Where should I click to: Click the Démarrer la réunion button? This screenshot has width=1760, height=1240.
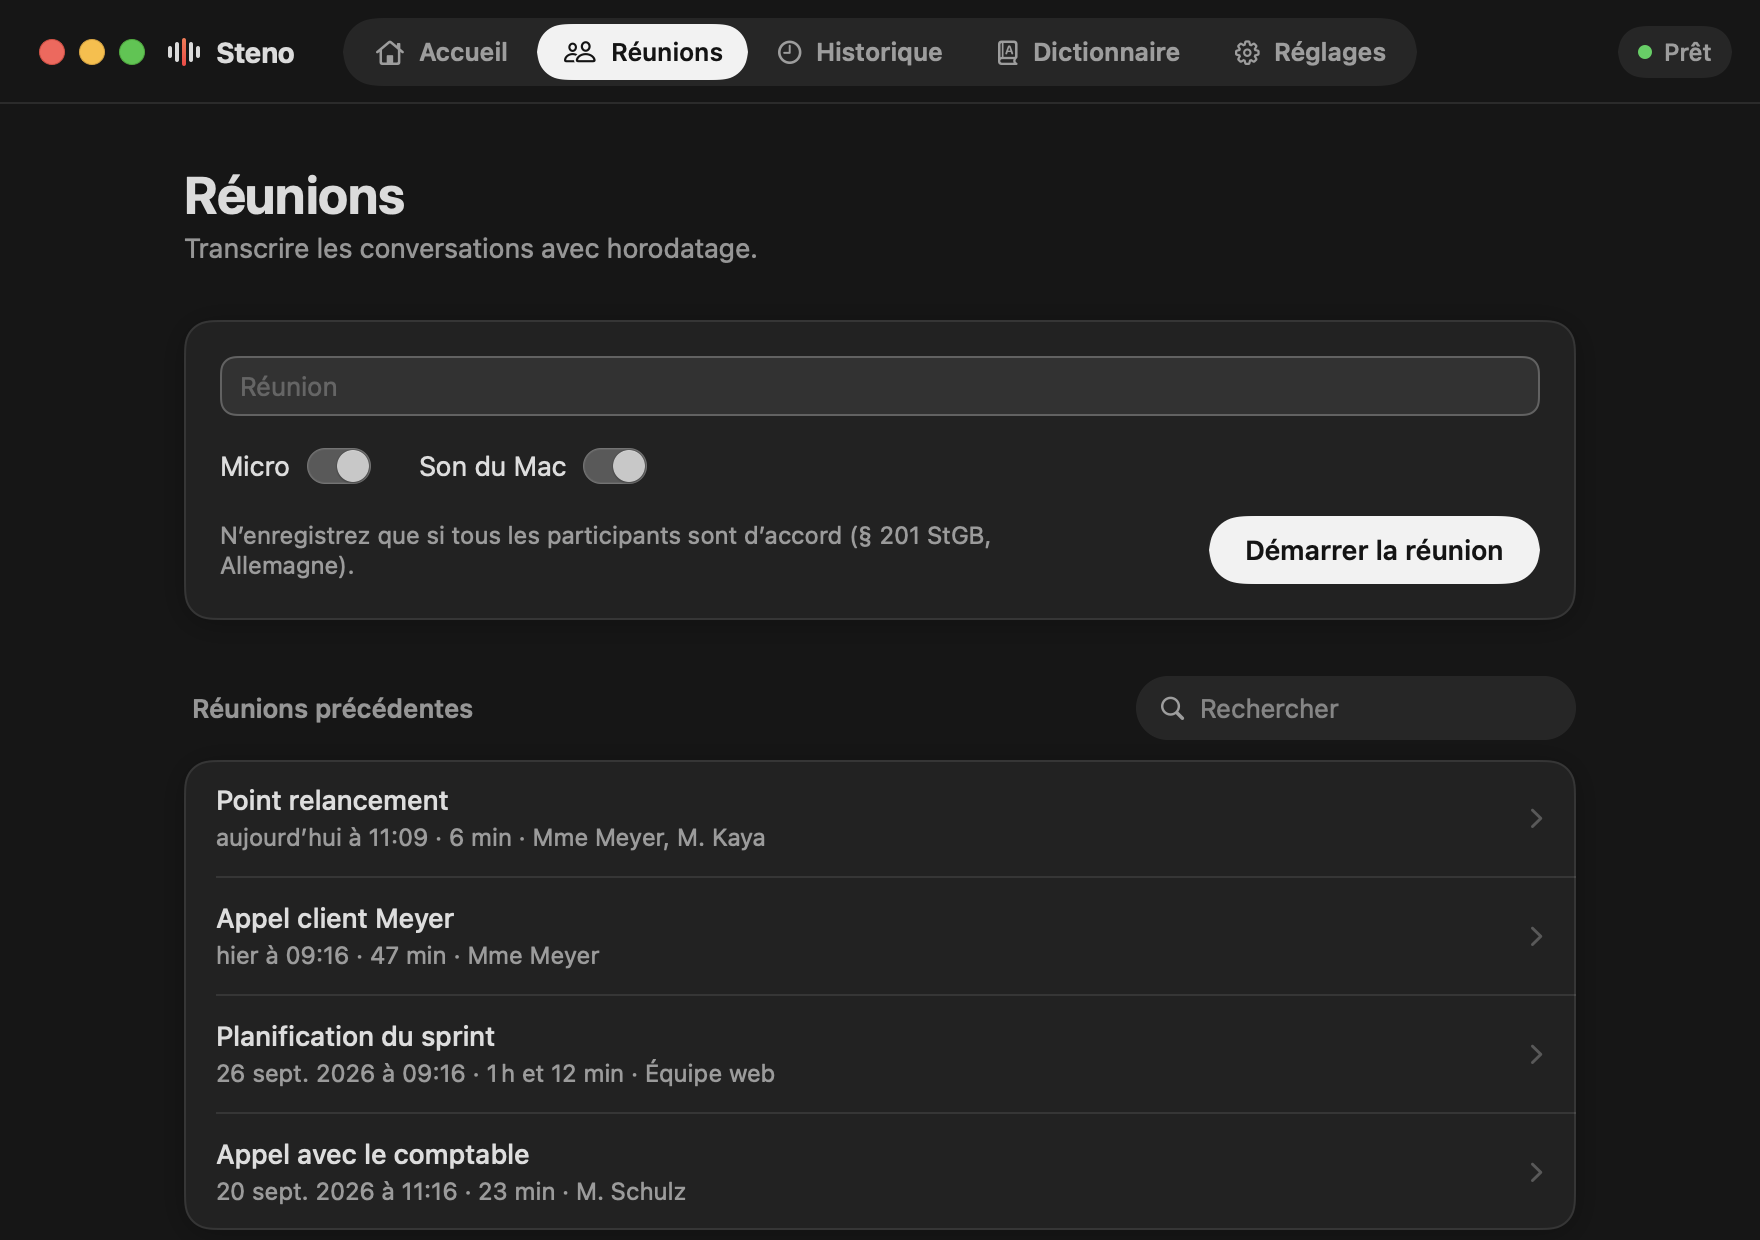1374,550
